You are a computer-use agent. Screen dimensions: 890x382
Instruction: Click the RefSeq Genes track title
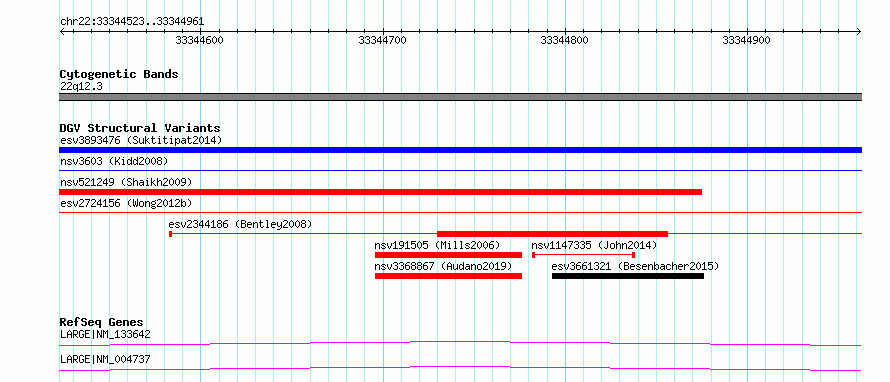102,322
